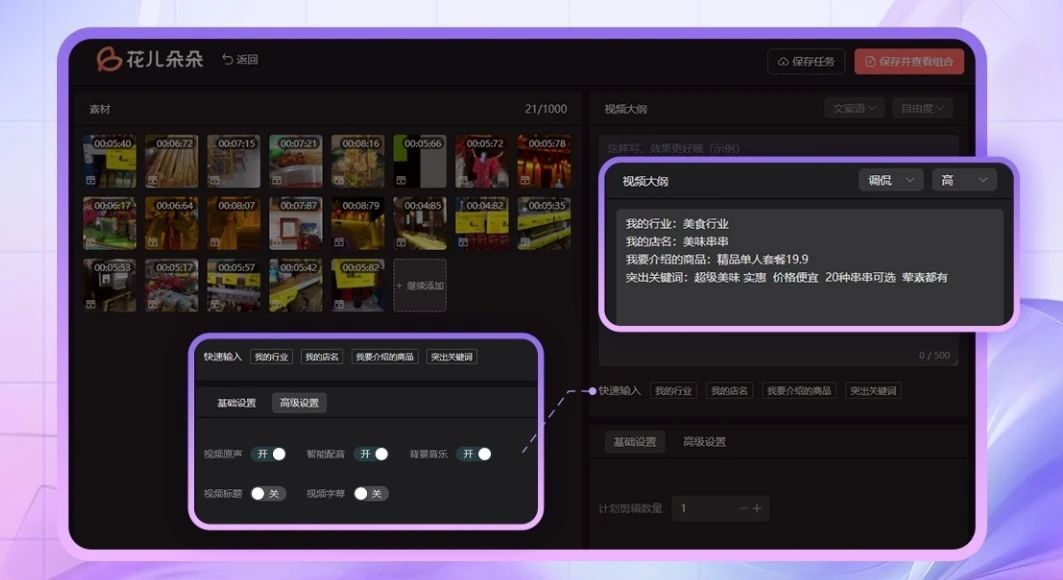Click 我的店名 quick input in main right panel
The image size is (1063, 580).
coord(729,391)
